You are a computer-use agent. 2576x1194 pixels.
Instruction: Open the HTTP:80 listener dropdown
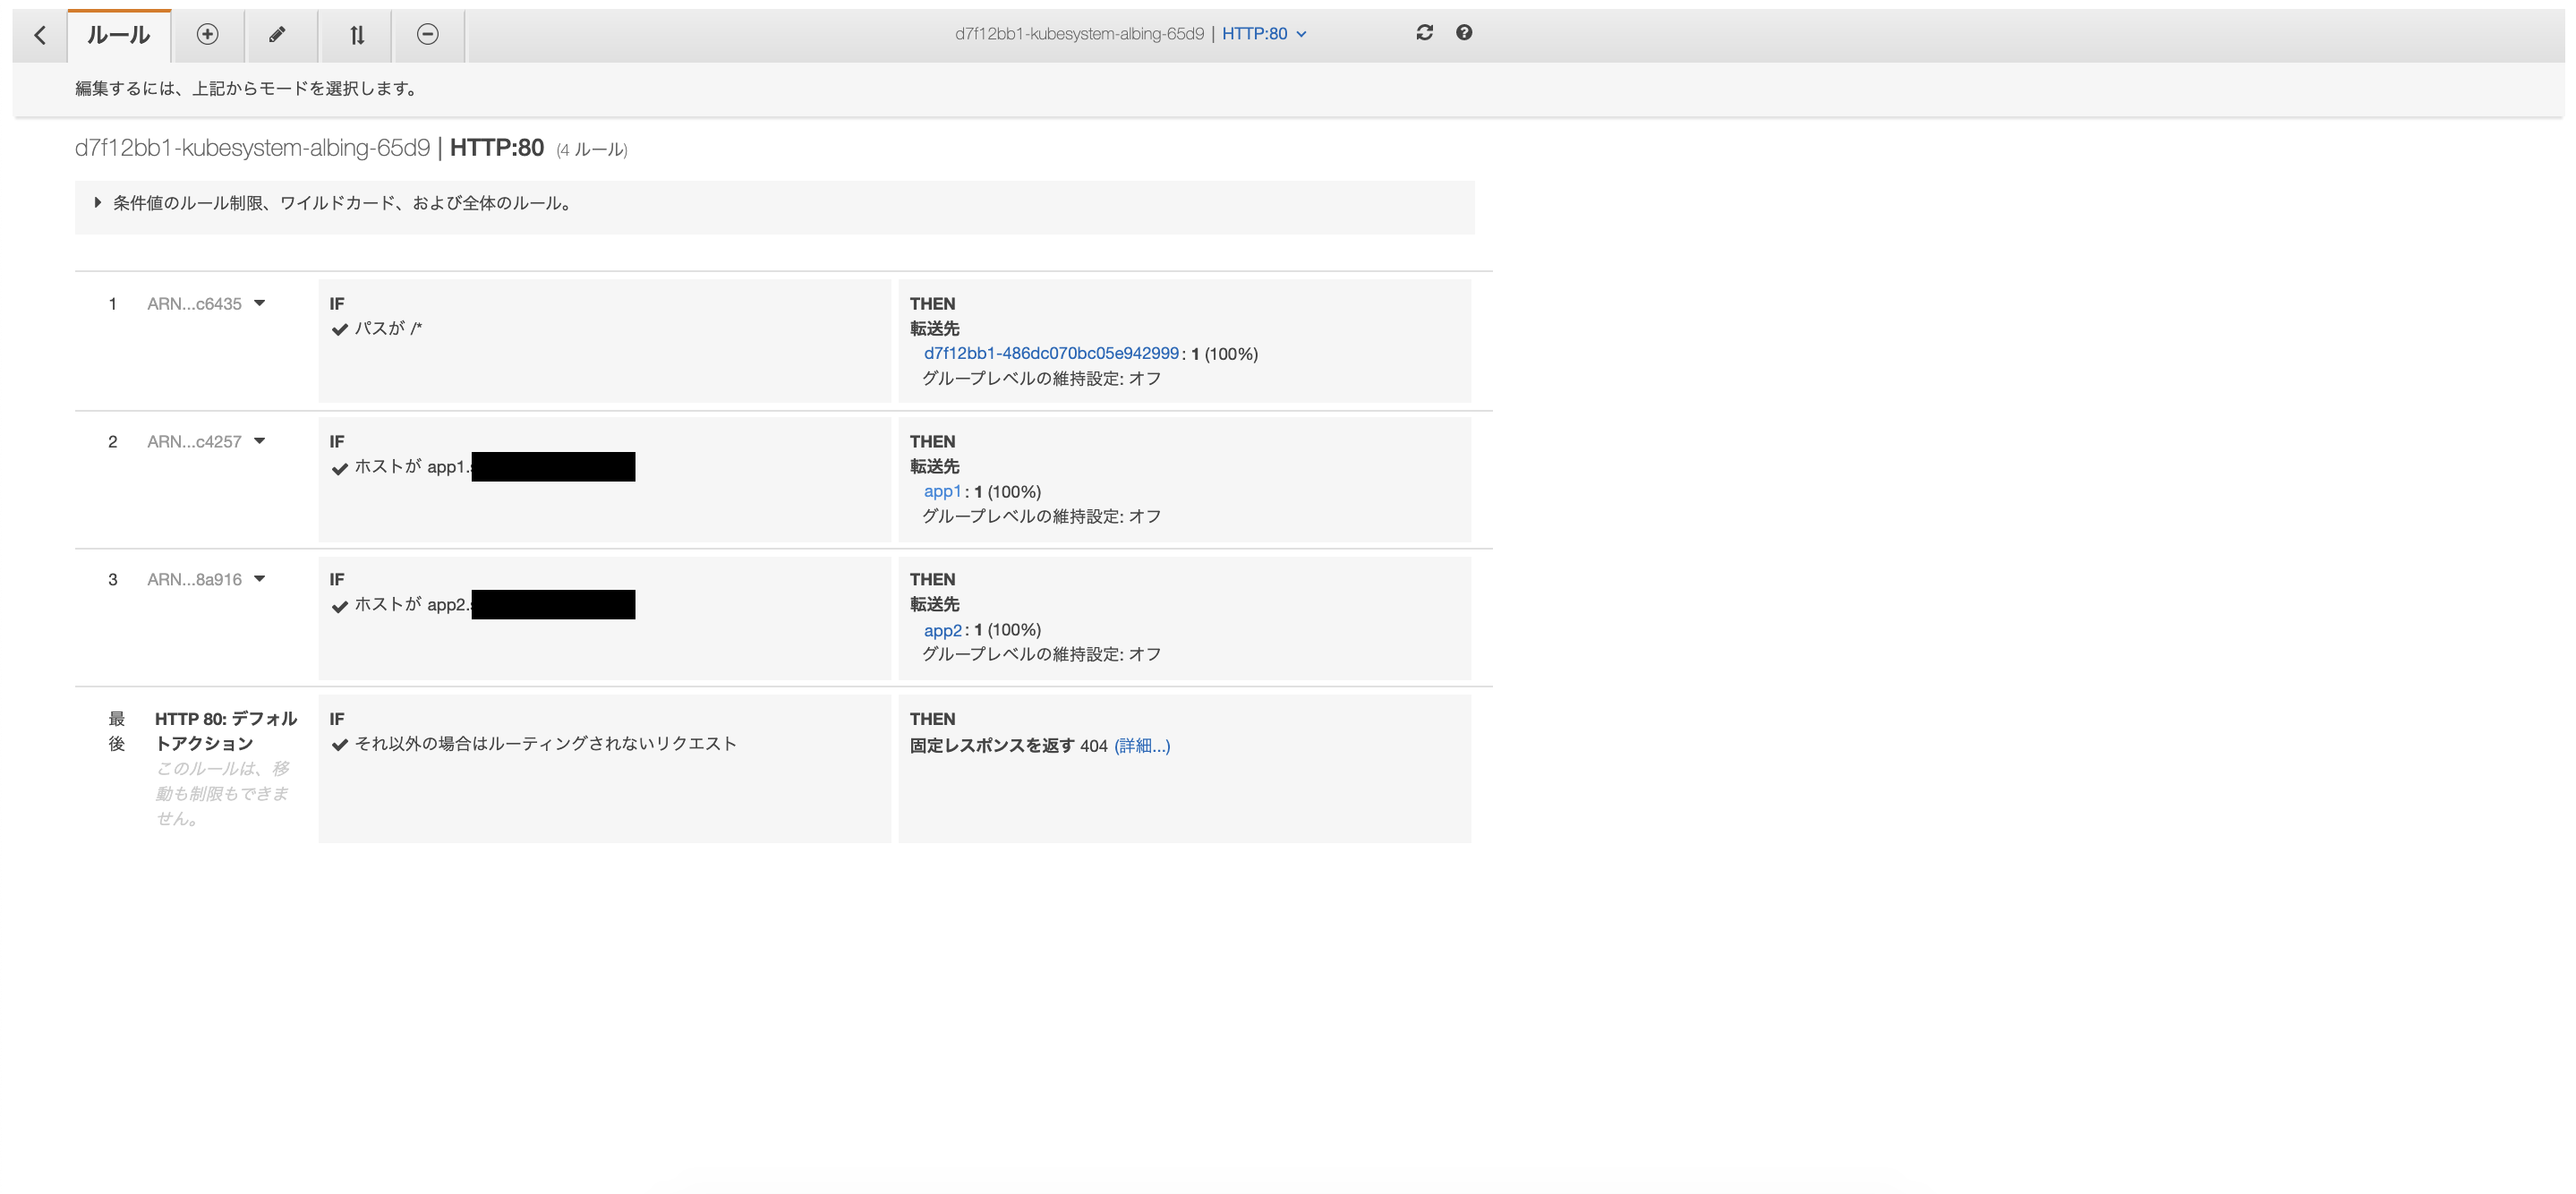[1265, 33]
